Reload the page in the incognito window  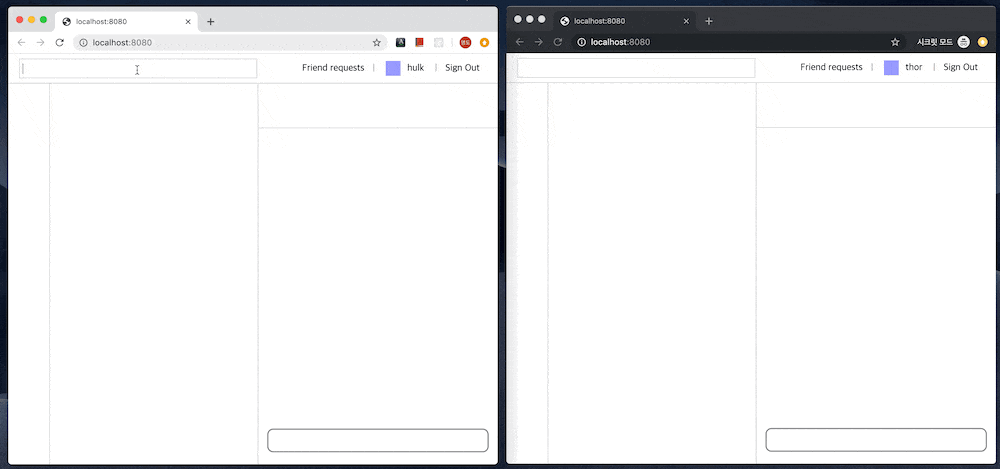coord(557,42)
